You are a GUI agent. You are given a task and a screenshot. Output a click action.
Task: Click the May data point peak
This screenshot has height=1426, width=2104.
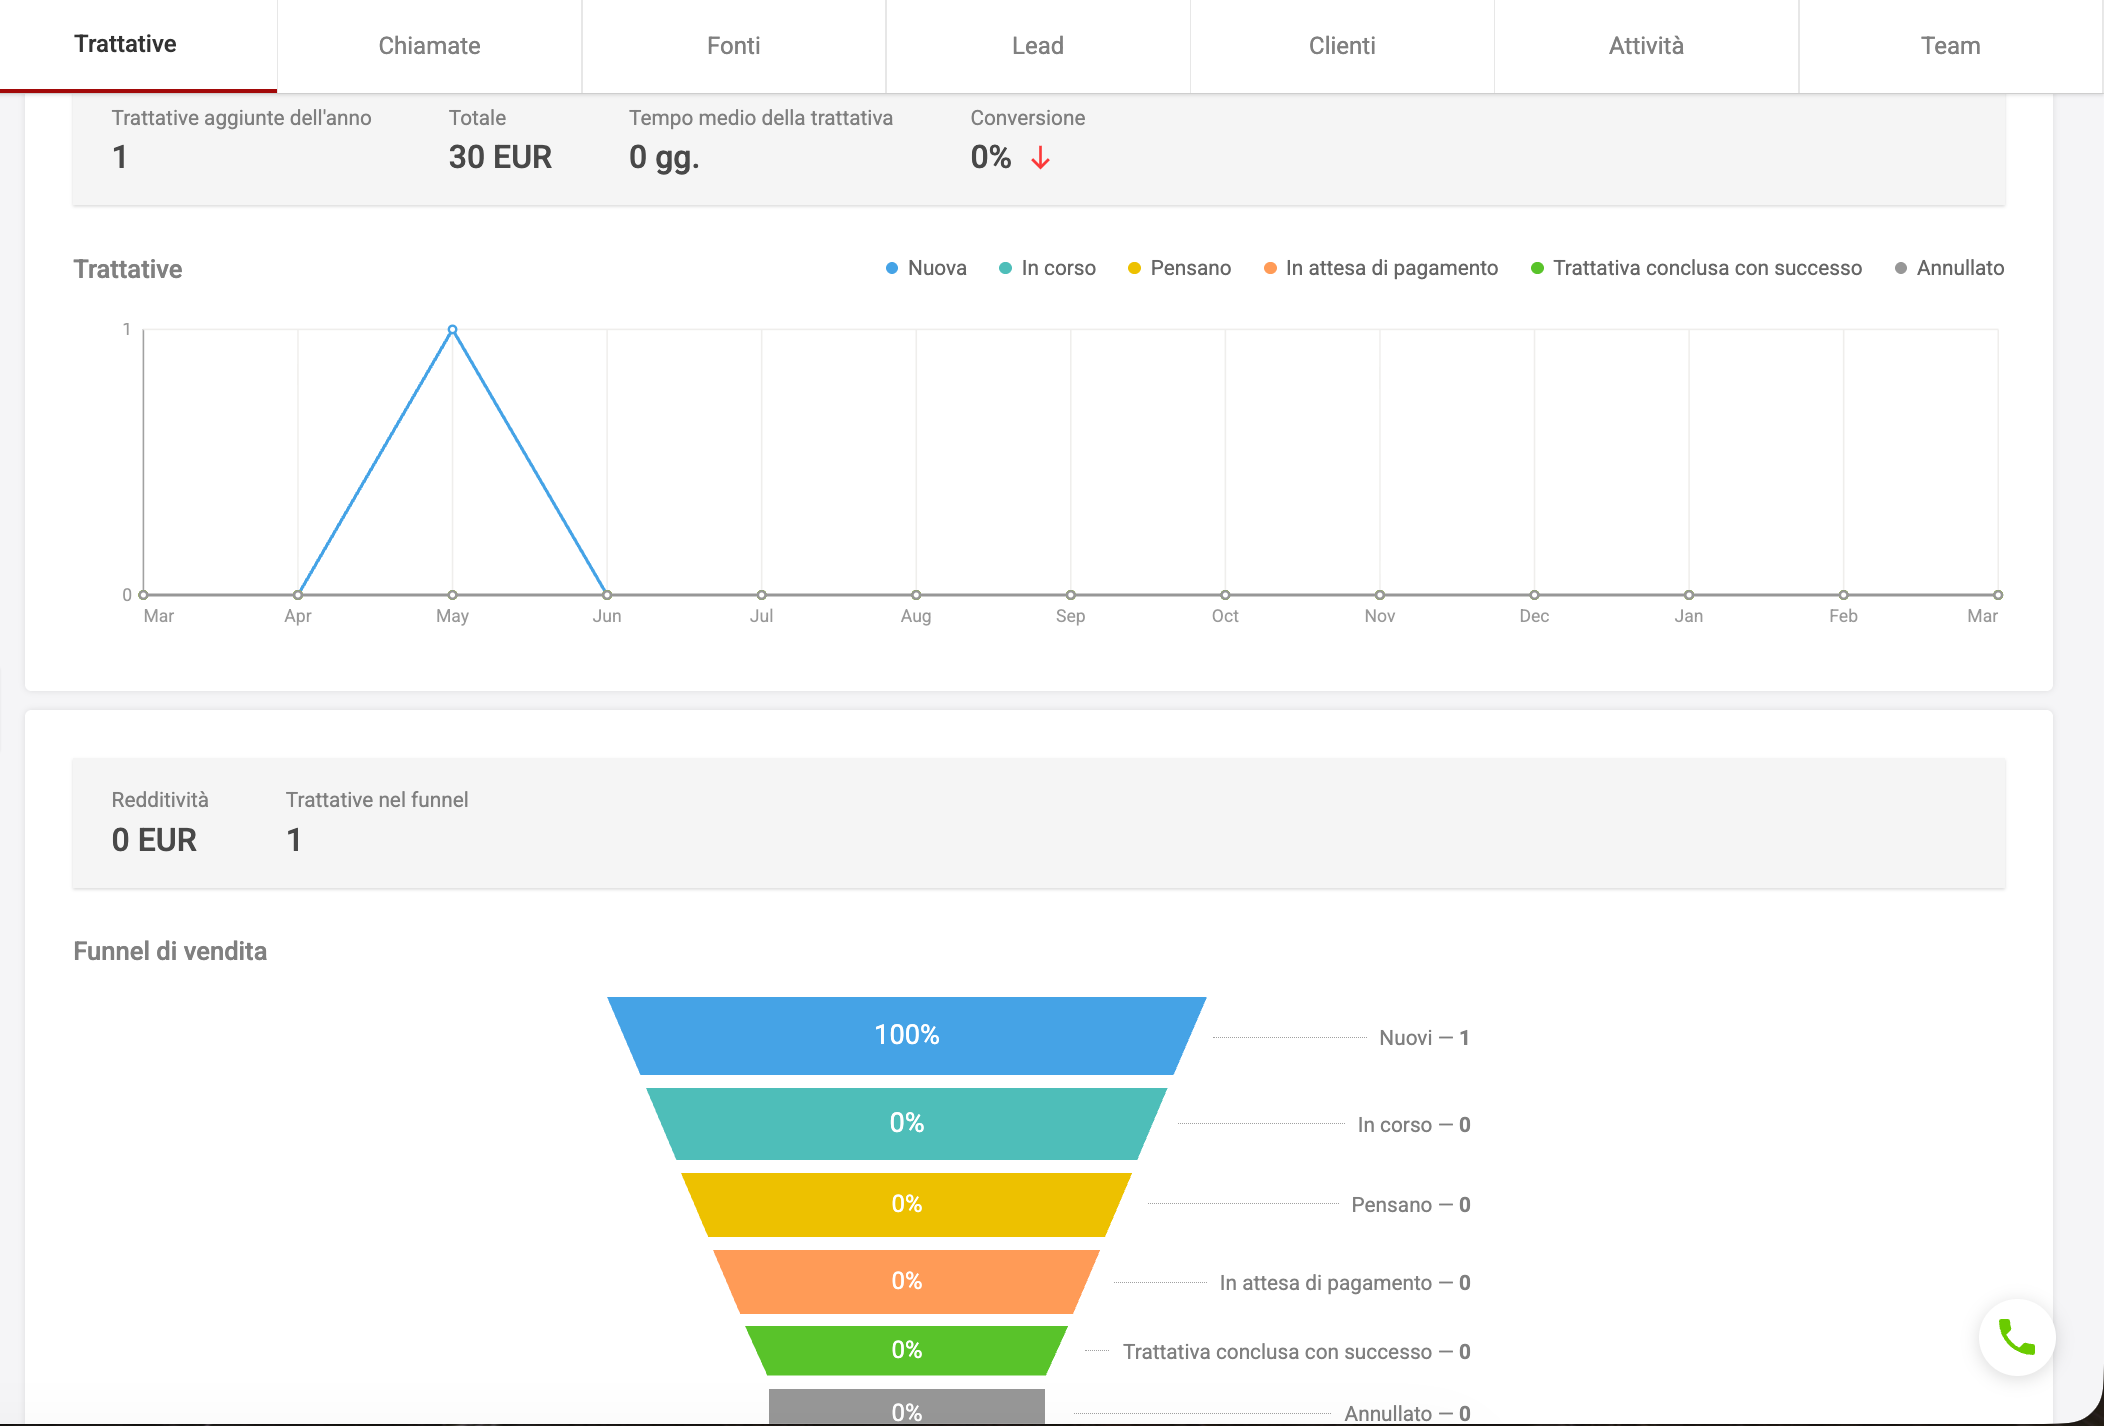click(x=452, y=329)
